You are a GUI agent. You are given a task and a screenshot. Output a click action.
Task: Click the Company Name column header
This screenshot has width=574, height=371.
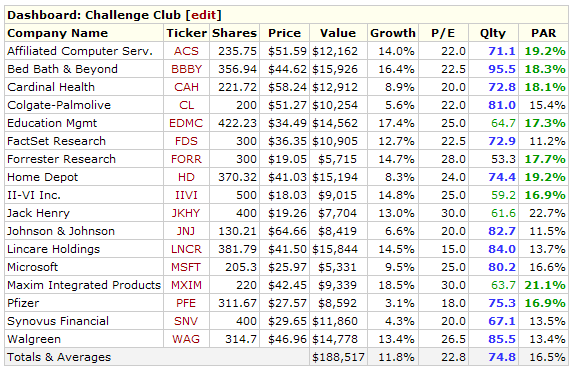57,33
